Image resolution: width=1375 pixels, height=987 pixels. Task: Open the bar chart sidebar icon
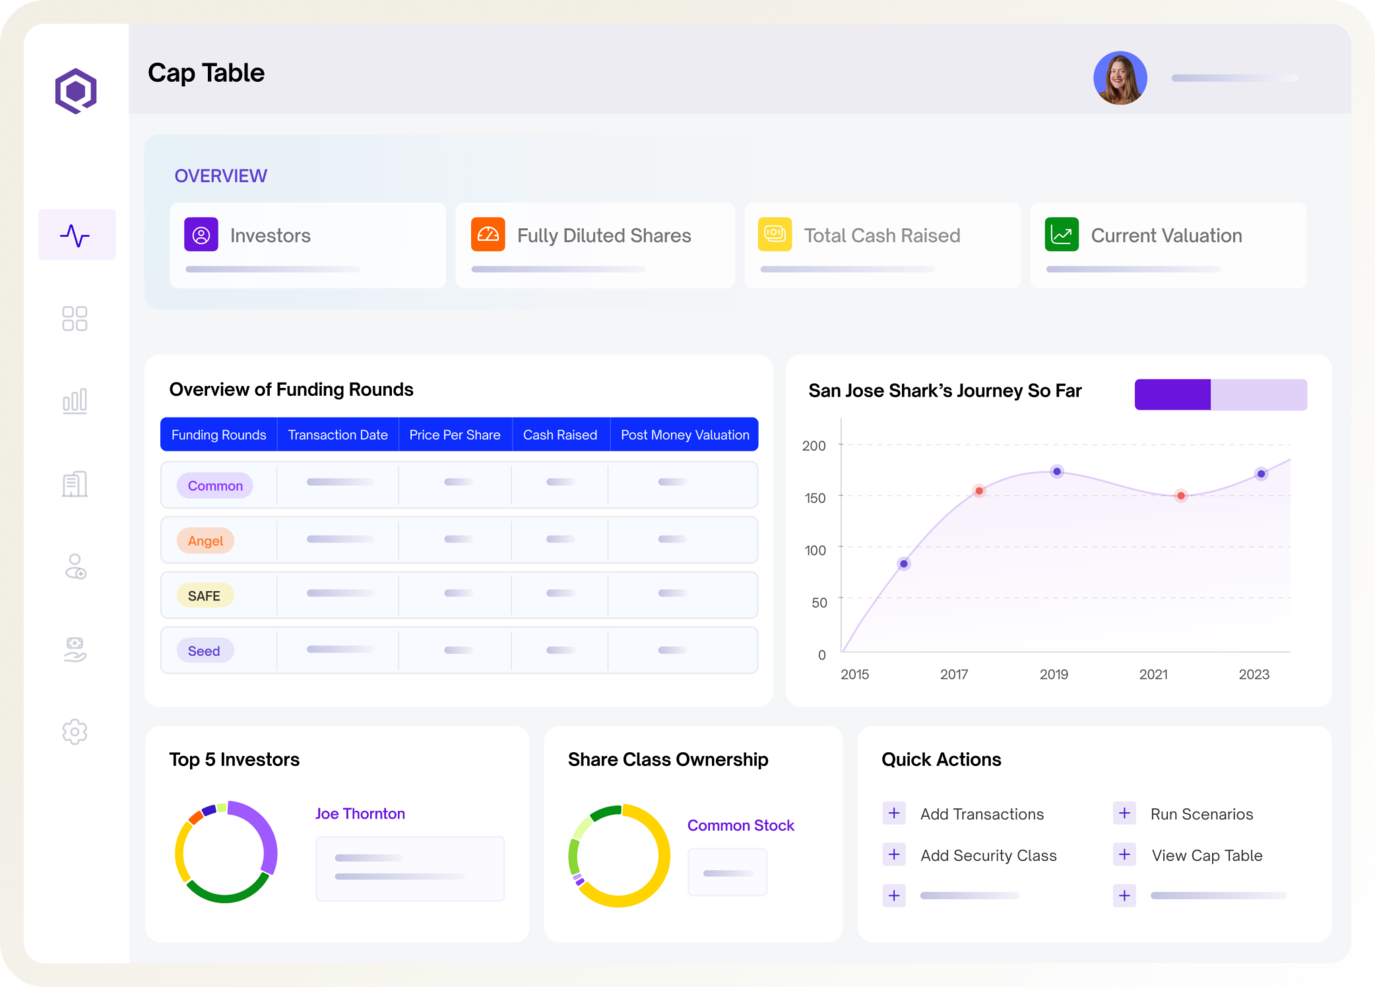pyautogui.click(x=75, y=401)
